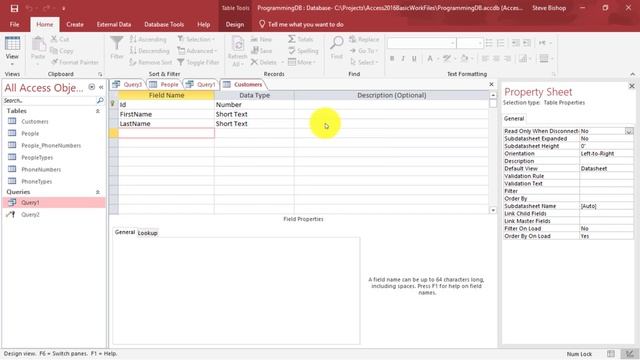The image size is (640, 360).
Task: Switch to the Create ribbon tab
Action: [x=75, y=24]
